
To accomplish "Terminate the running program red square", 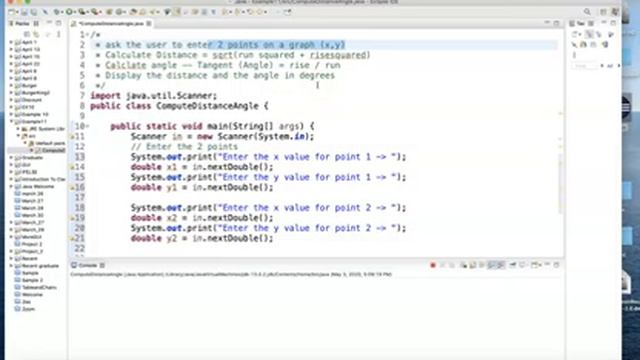I will [433, 265].
